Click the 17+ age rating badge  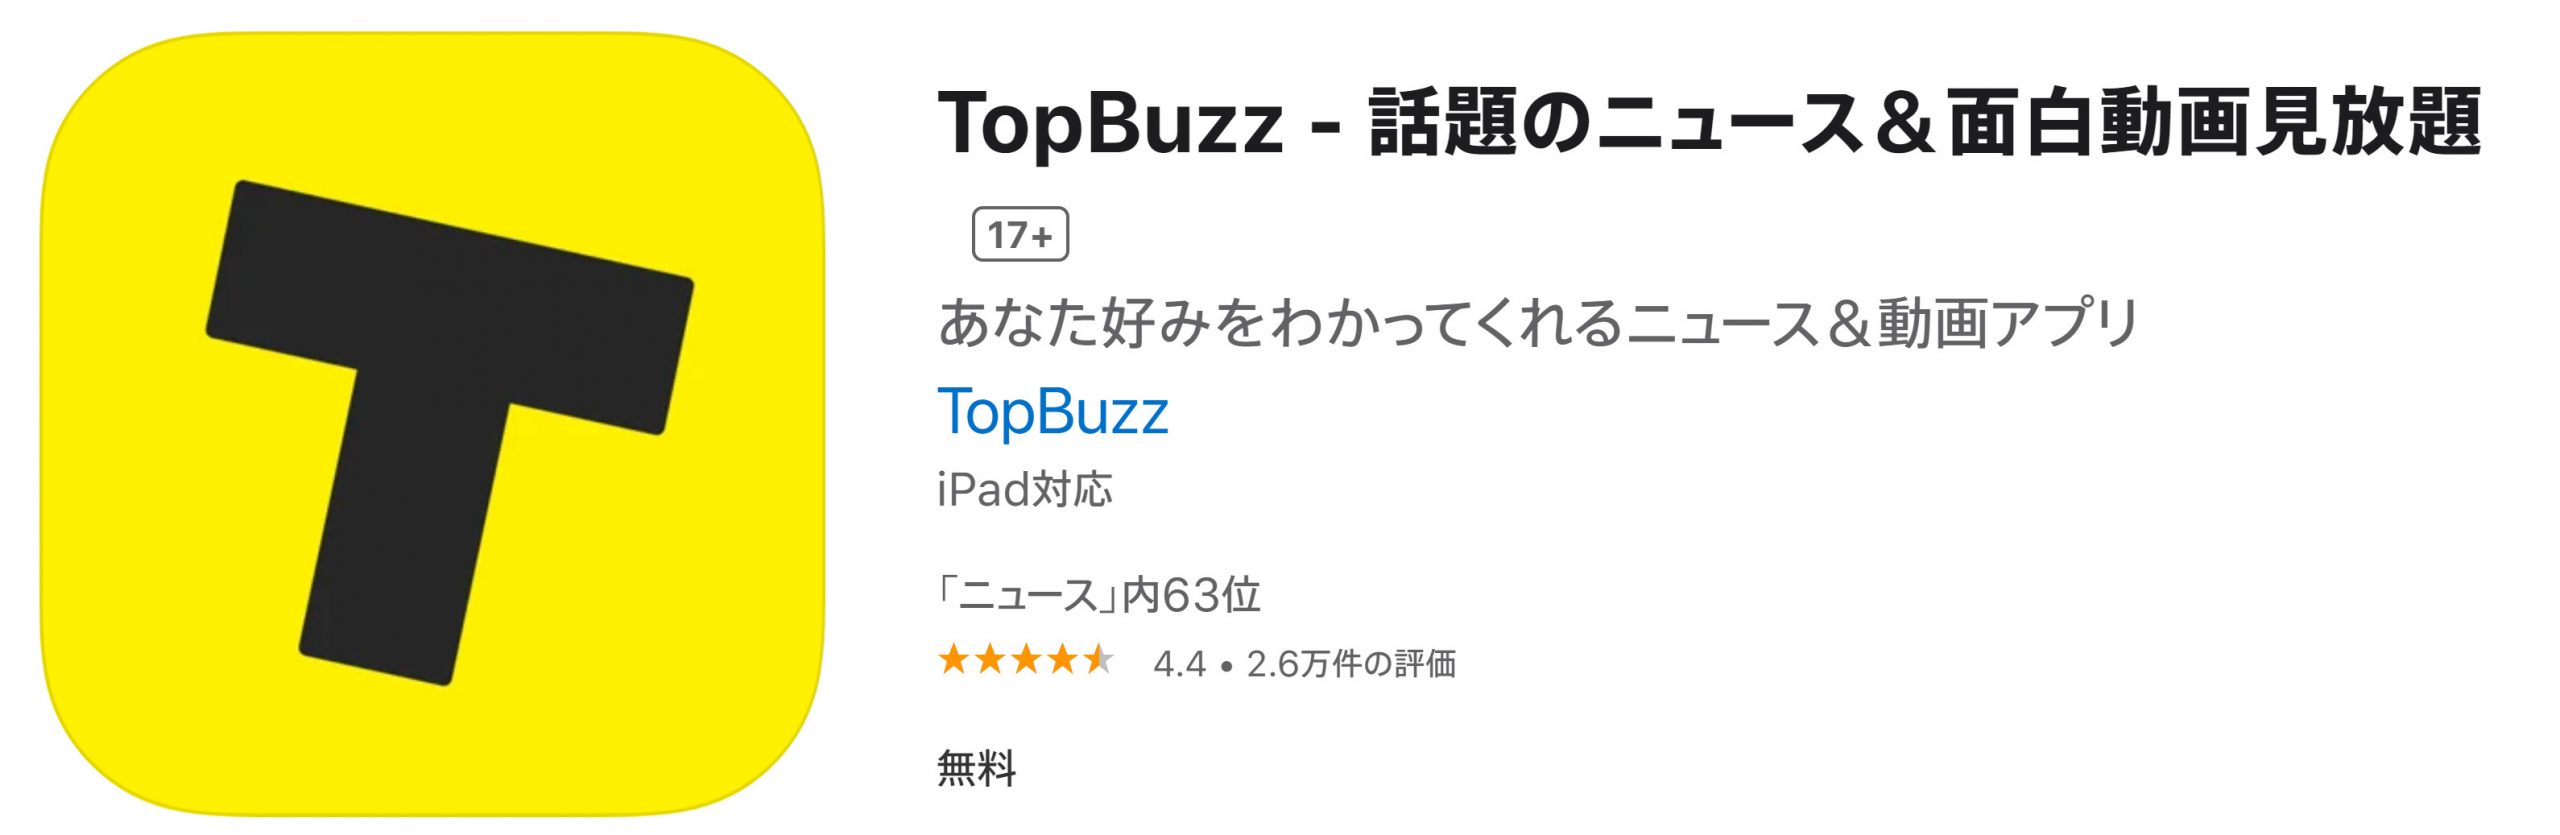(x=1020, y=235)
